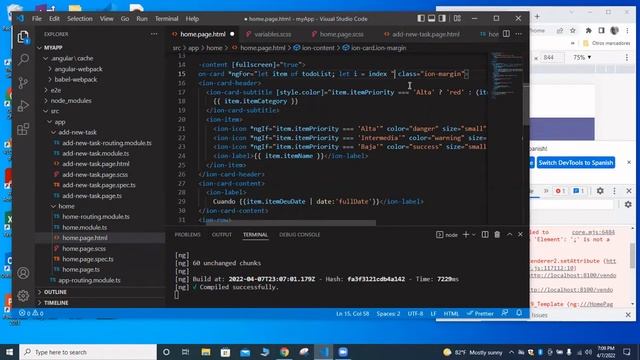Maximize the terminal panel size chevron
Image resolution: width=640 pixels, height=360 pixels.
point(509,234)
